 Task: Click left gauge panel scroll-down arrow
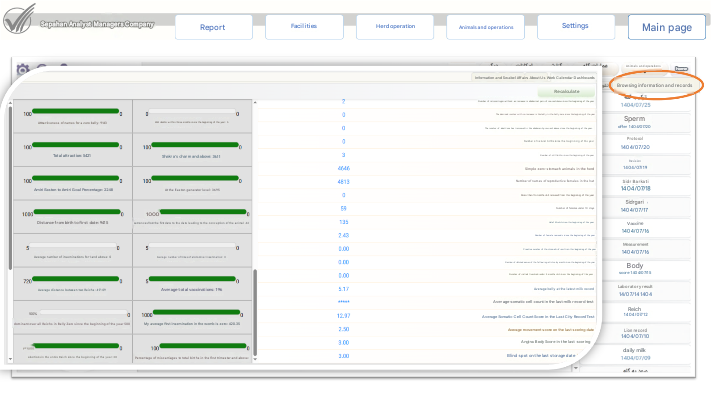click(10, 359)
